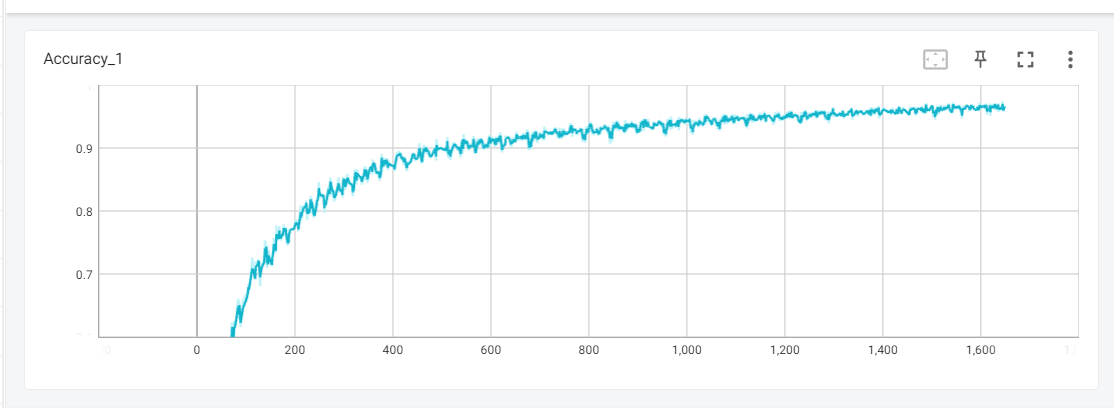Click the 200 x-axis label

click(294, 350)
